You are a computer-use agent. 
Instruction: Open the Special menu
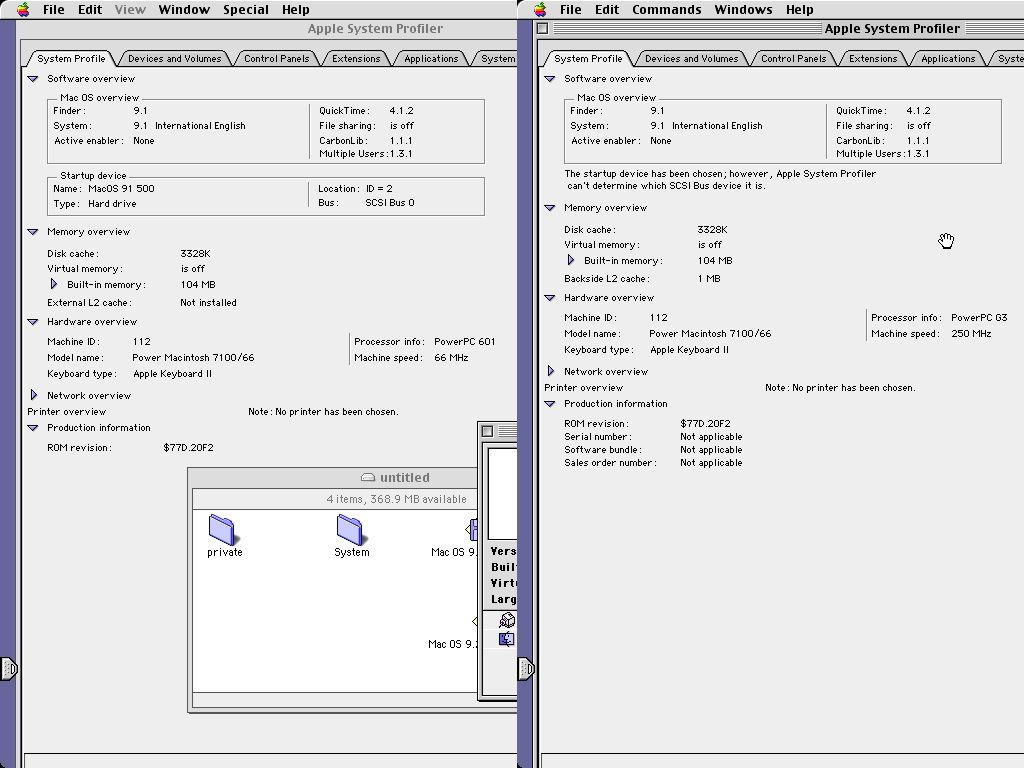[245, 9]
